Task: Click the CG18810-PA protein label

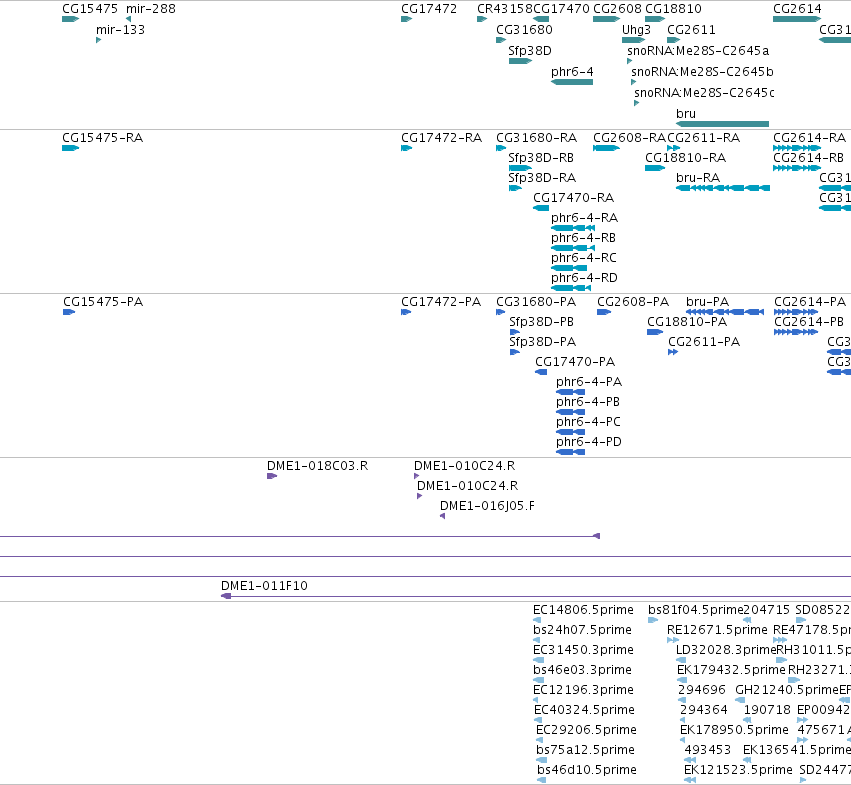Action: pyautogui.click(x=687, y=322)
